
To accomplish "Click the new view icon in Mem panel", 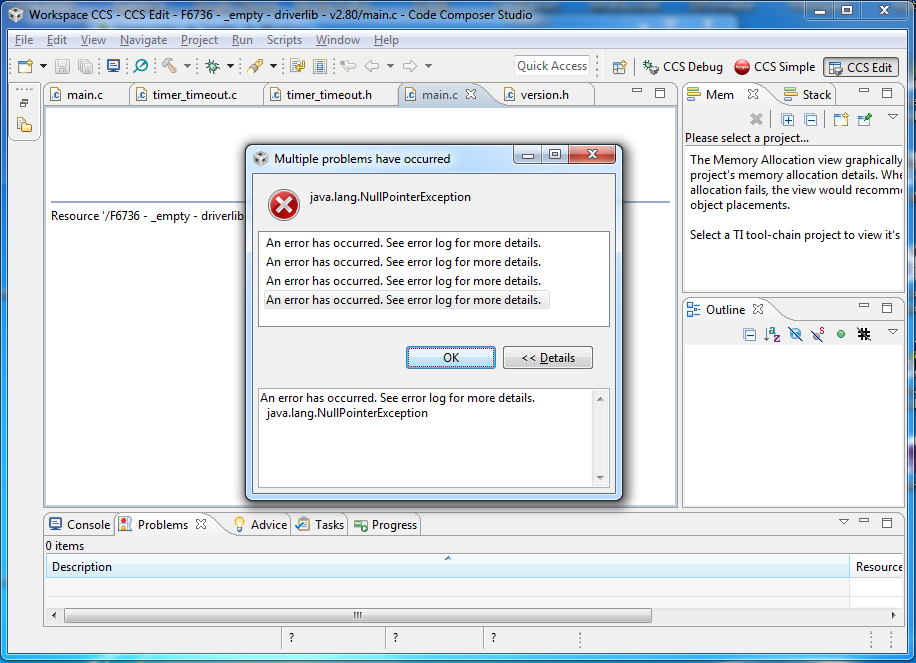I will (x=841, y=119).
